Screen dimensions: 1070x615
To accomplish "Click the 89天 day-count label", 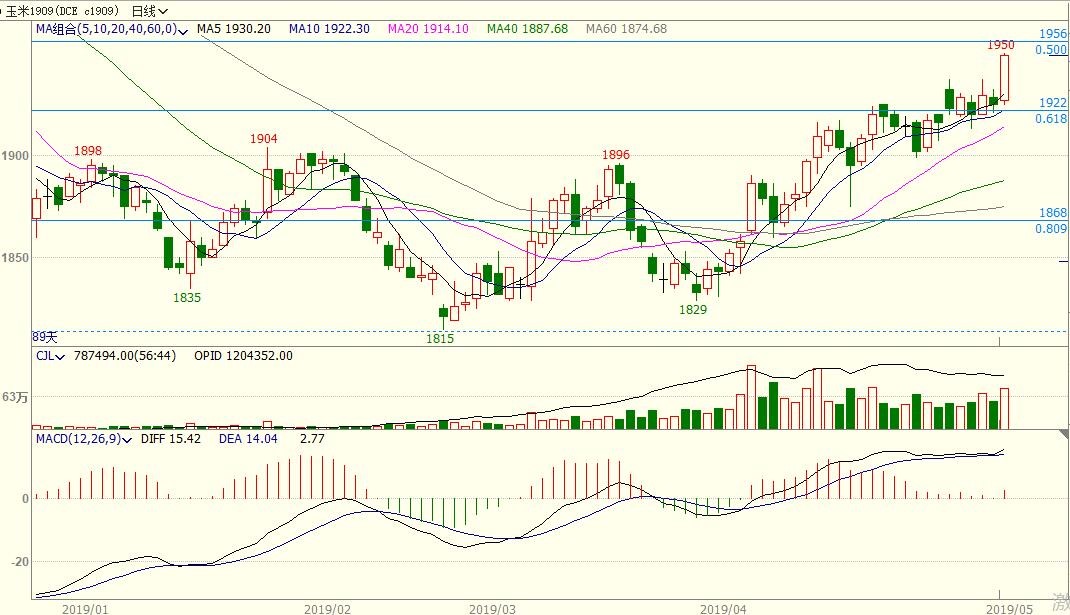I will [46, 337].
